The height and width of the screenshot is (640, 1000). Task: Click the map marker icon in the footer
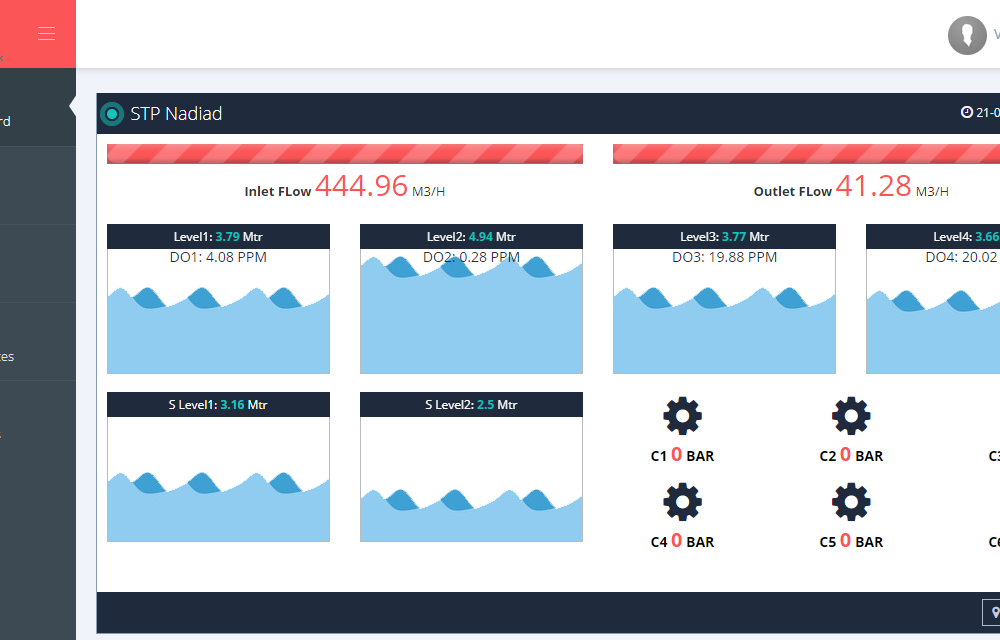(x=994, y=612)
